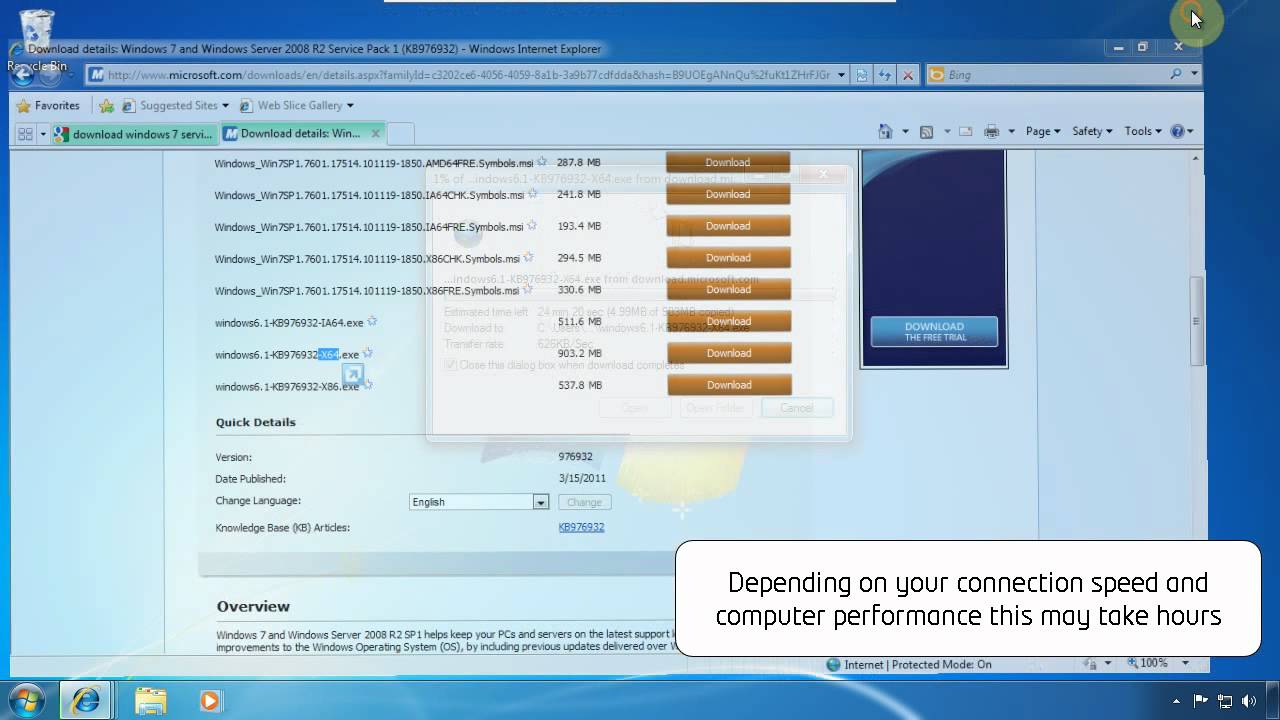Click the Bing search magnifier icon
The width and height of the screenshot is (1280, 720).
pos(1175,74)
